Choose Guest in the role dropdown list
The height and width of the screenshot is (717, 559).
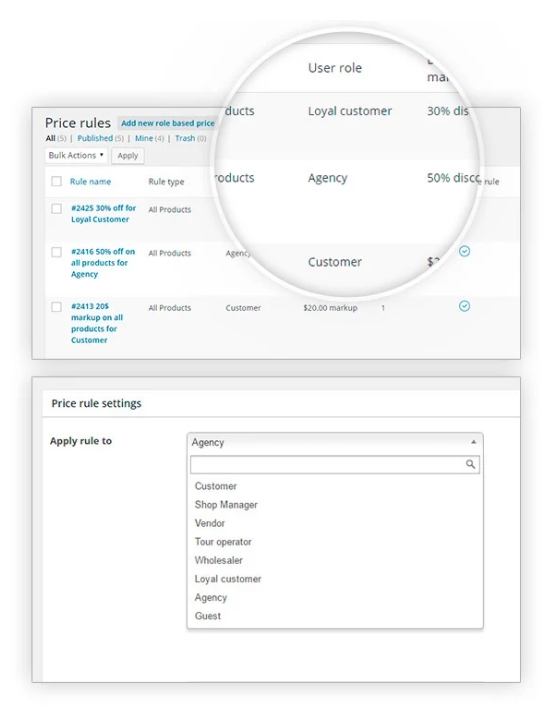208,616
